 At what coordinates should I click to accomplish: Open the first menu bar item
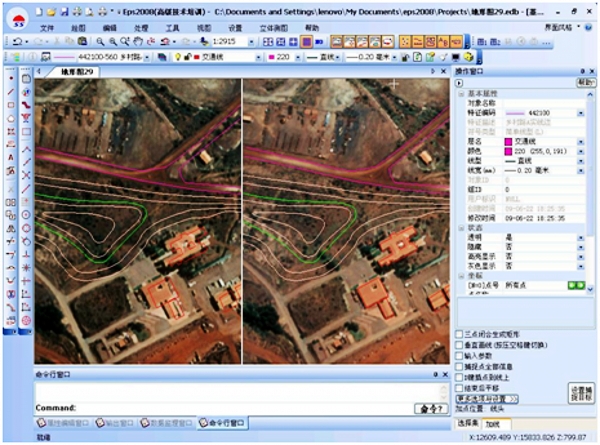47,28
